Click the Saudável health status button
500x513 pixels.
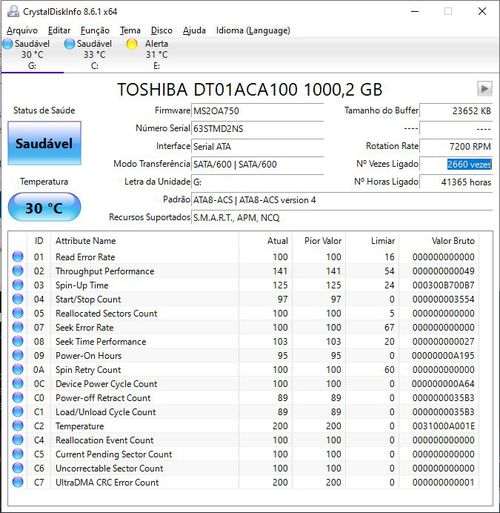click(44, 143)
